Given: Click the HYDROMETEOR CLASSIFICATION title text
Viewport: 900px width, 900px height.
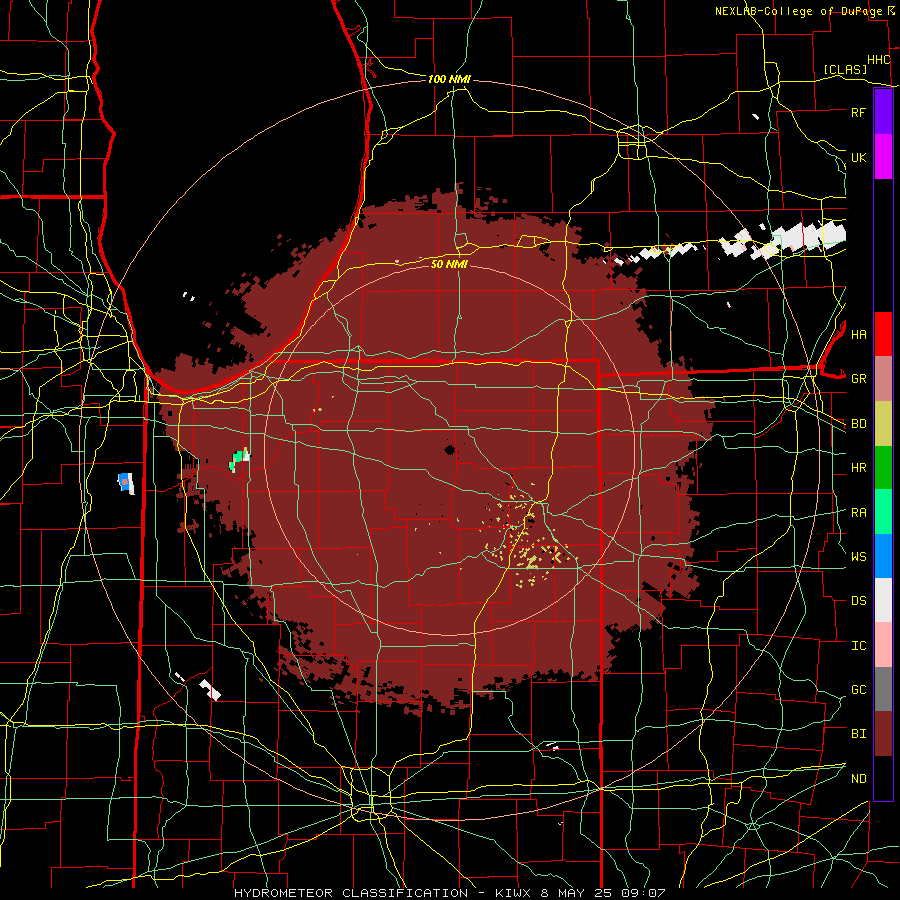Looking at the screenshot, I should tap(351, 893).
